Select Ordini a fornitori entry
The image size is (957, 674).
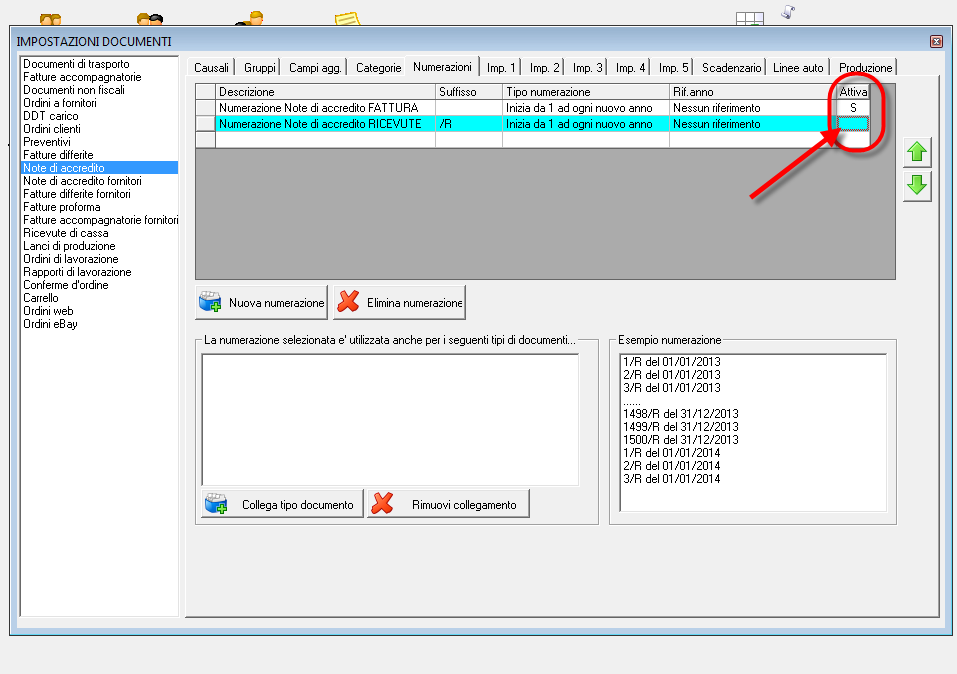(99, 103)
